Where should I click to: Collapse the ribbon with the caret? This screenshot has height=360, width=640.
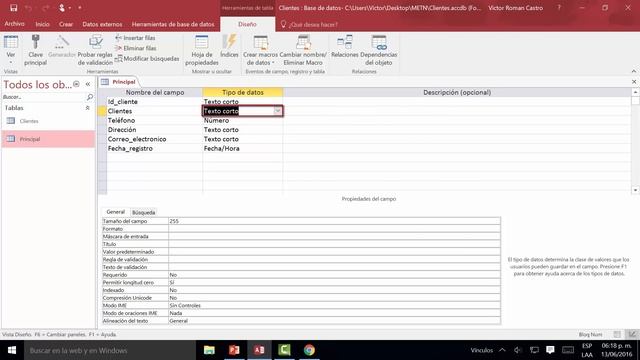[x=633, y=71]
